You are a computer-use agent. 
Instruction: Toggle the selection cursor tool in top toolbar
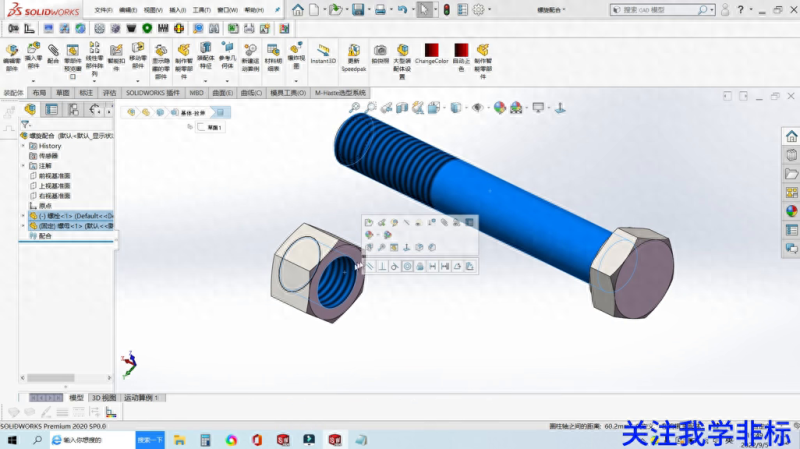(x=424, y=10)
